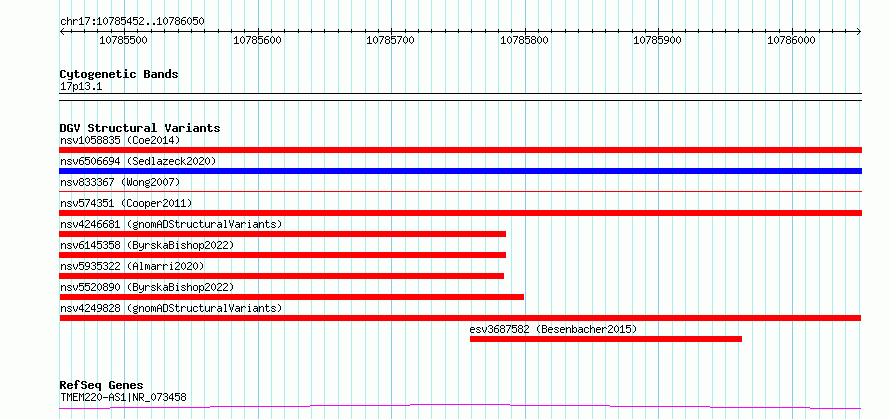
Task: Click the chr17:10785452..10786050 region label
Action: tap(132, 22)
